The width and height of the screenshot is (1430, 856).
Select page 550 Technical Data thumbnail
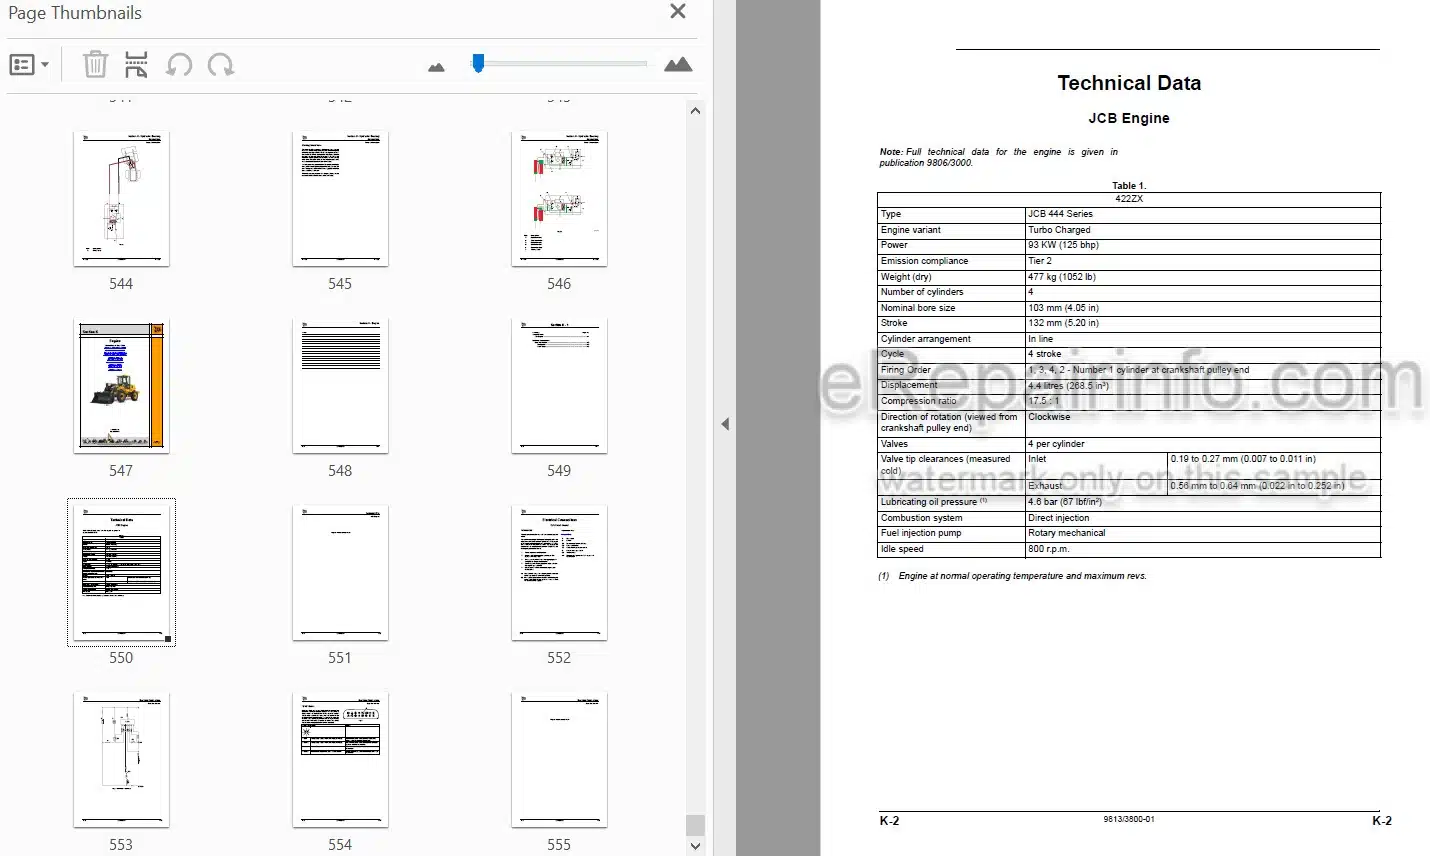[121, 573]
